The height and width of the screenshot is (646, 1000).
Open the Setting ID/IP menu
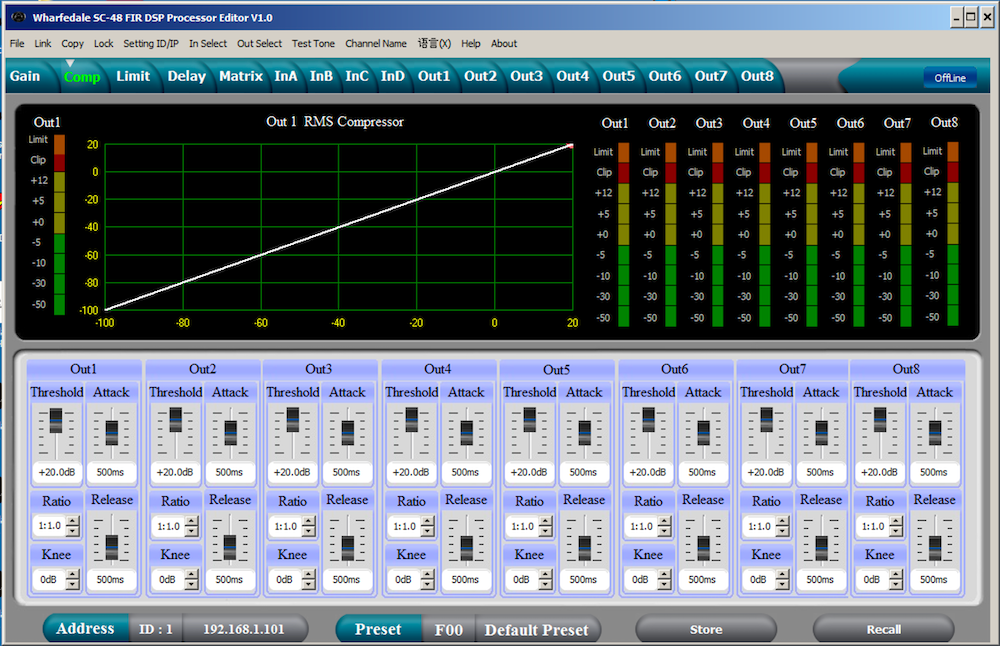150,43
